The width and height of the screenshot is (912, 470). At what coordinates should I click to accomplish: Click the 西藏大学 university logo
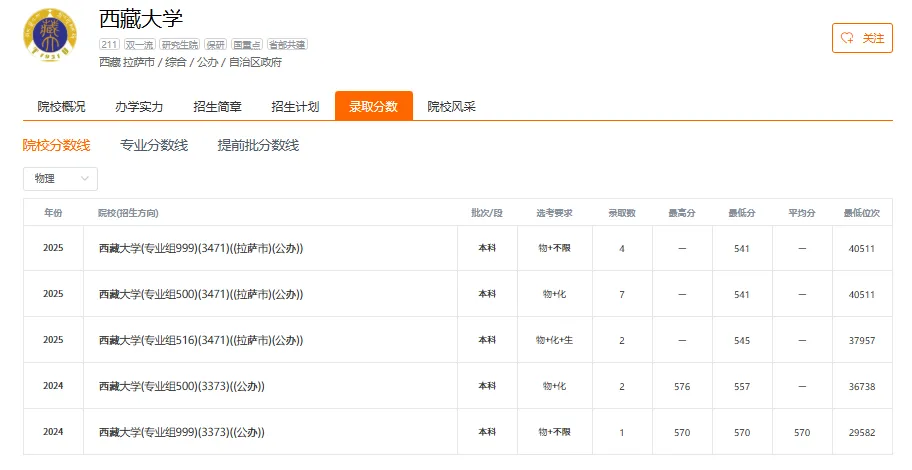50,35
